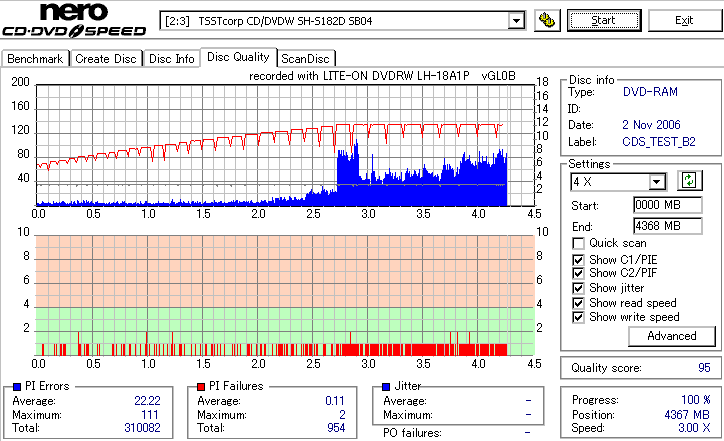
Task: Click the drive options icon next to Start
Action: (547, 21)
